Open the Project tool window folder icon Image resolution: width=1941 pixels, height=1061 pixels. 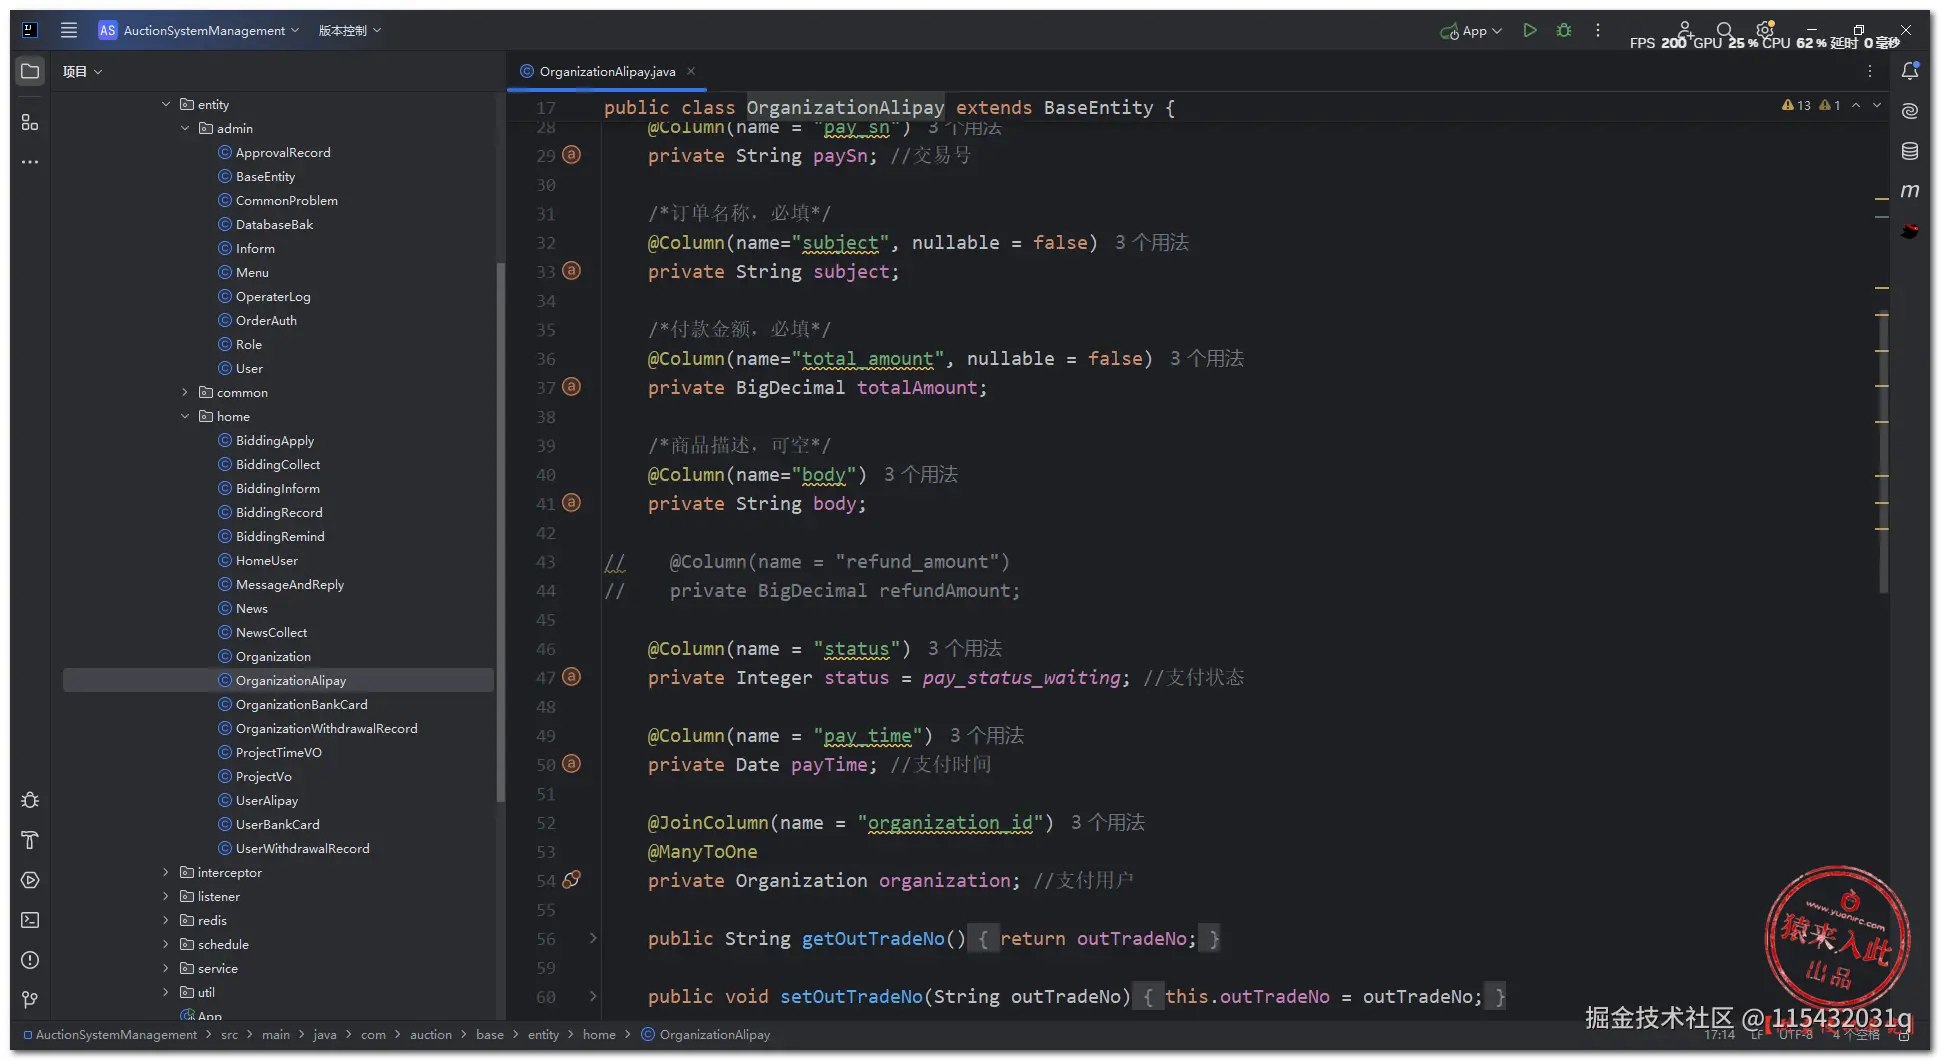pyautogui.click(x=30, y=71)
